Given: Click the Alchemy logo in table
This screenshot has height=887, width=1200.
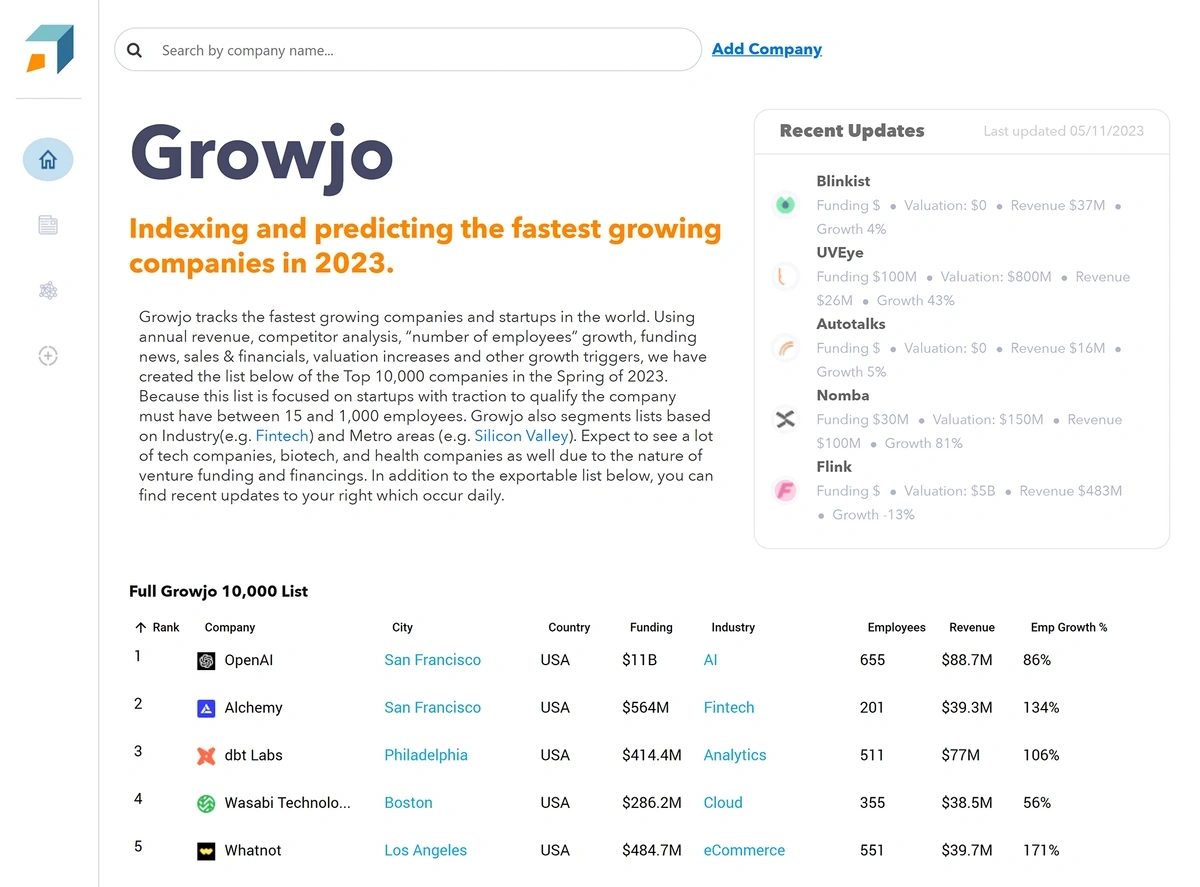Looking at the screenshot, I should click(x=206, y=708).
